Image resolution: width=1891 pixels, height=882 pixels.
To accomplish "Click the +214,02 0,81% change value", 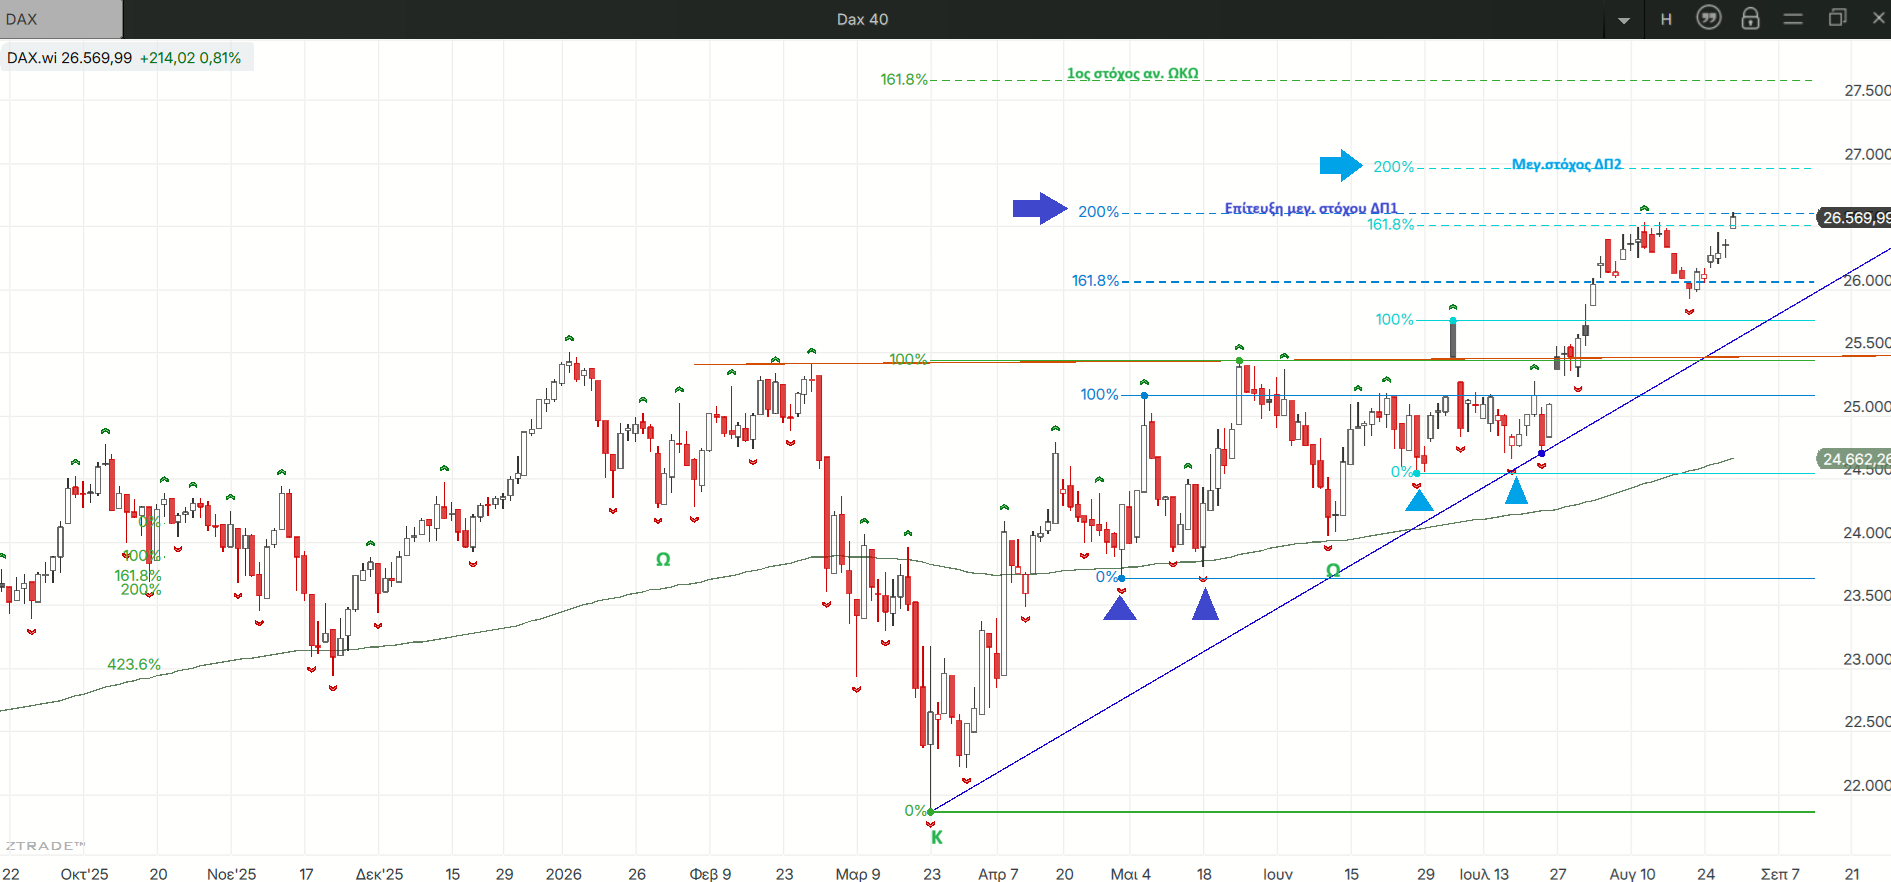I will [190, 58].
